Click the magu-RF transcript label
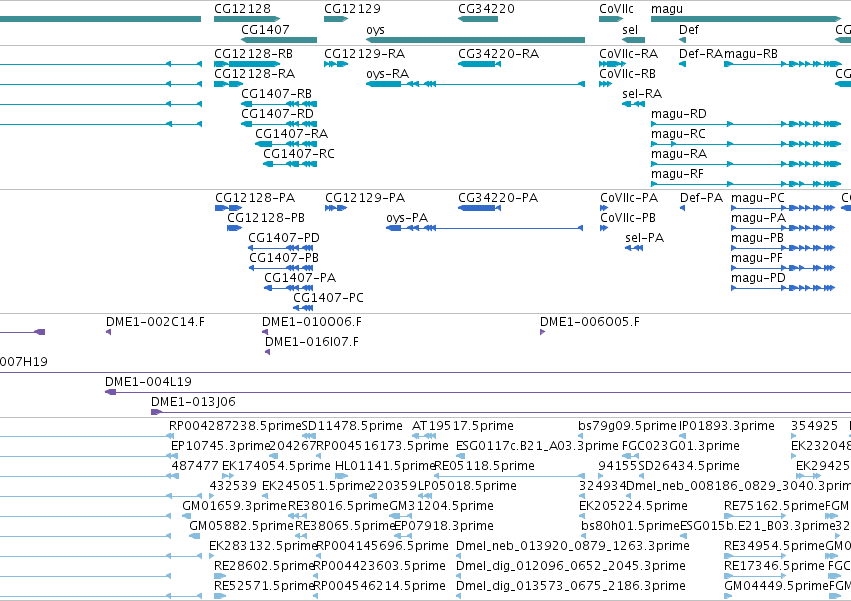Image resolution: width=851 pixels, height=601 pixels. click(x=677, y=174)
